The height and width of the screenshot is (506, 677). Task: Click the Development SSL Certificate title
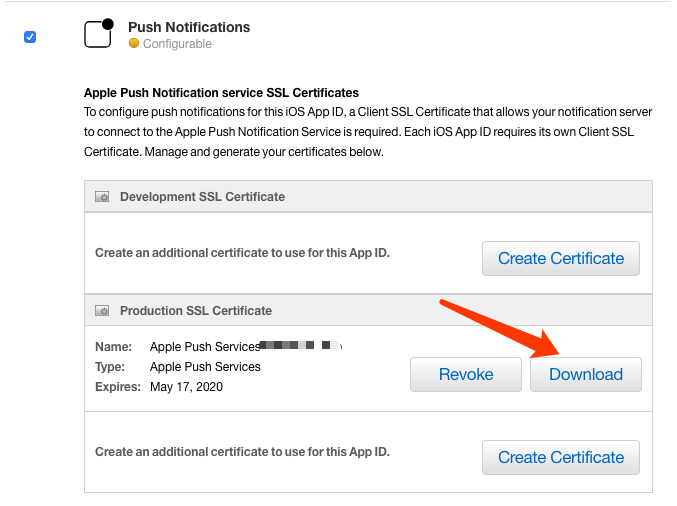click(x=202, y=197)
